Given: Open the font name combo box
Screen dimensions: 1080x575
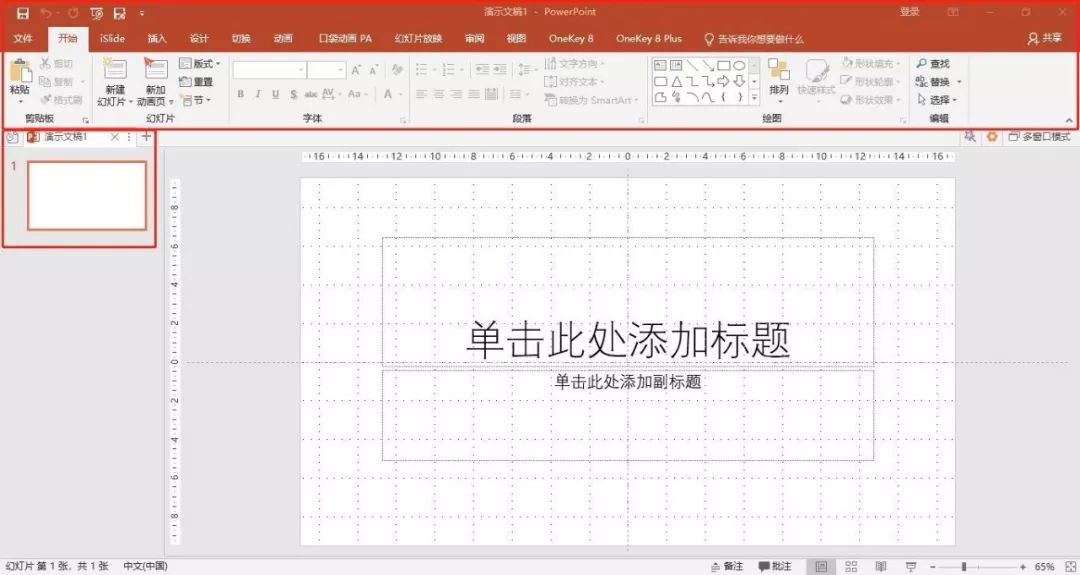Looking at the screenshot, I should coord(269,70).
